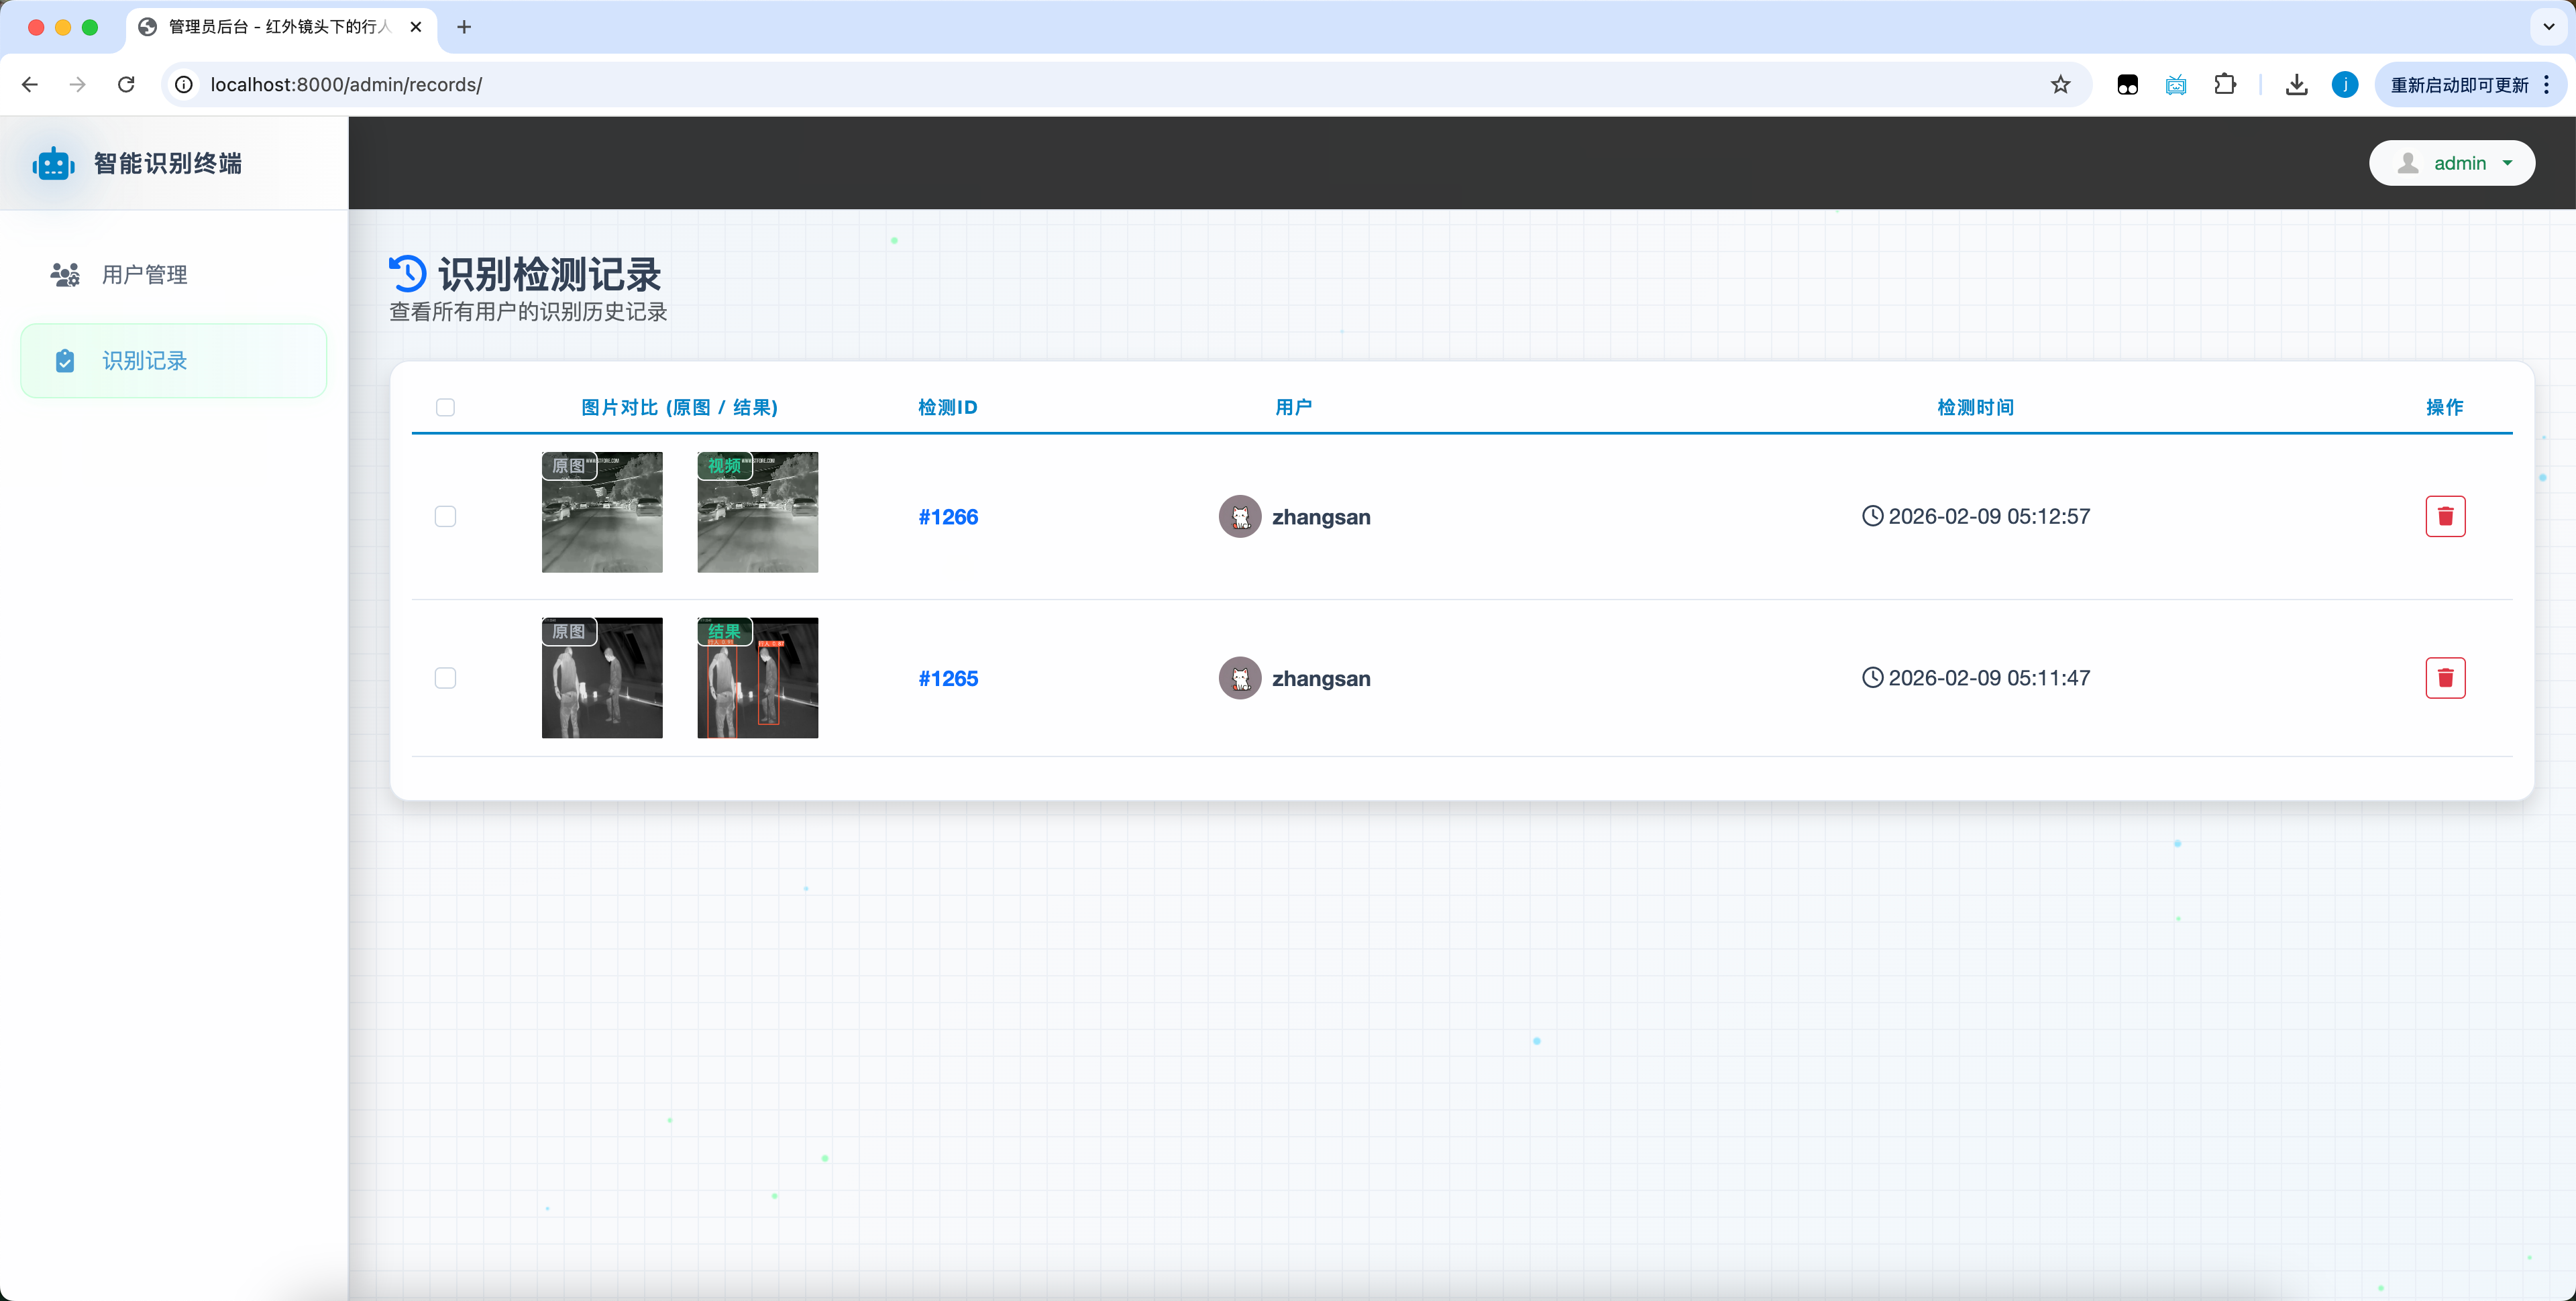
Task: Bookmark page with star icon
Action: point(2060,85)
